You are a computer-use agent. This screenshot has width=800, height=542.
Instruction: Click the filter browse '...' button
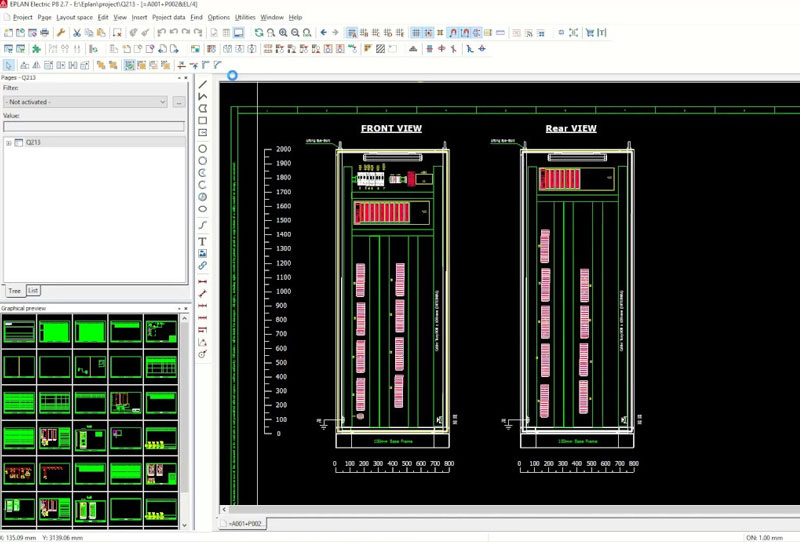click(178, 102)
